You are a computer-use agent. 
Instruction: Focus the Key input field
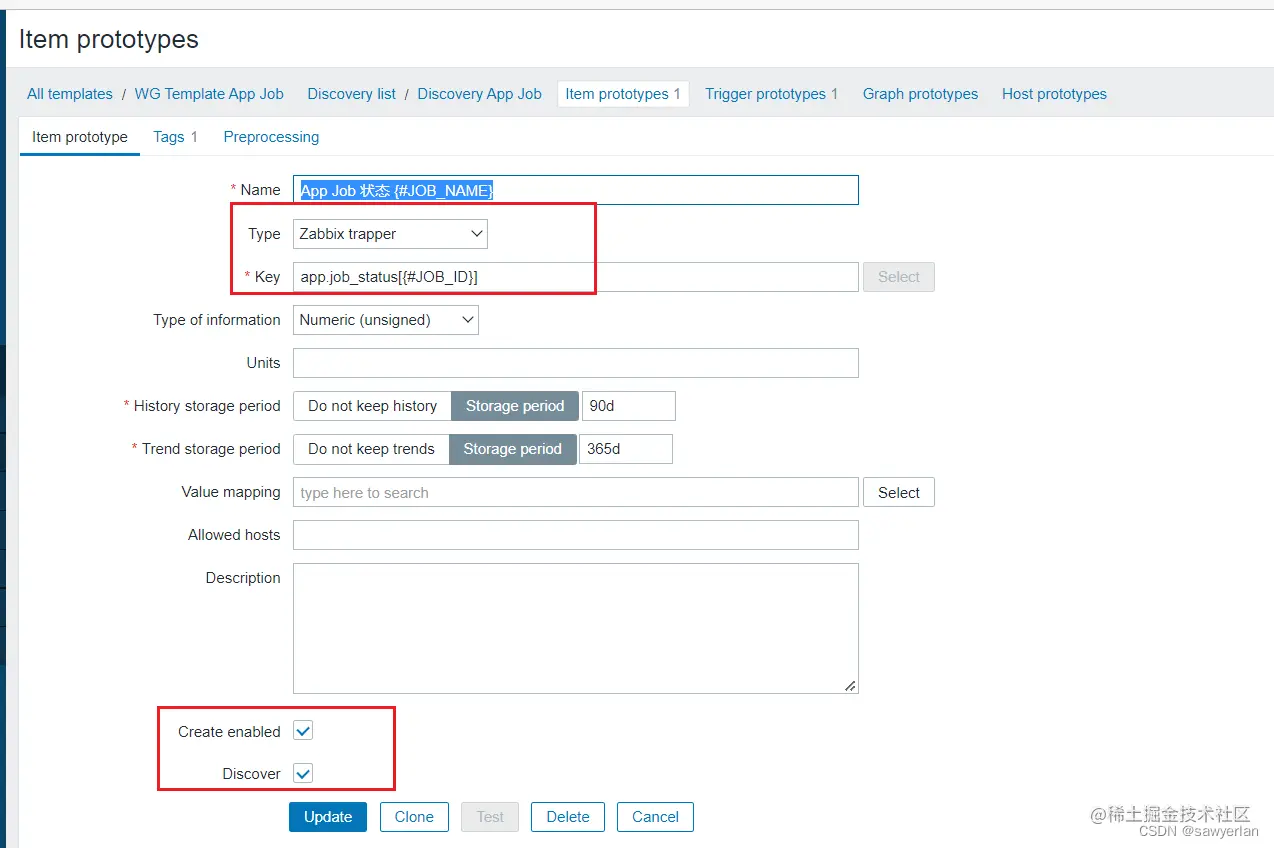click(x=576, y=277)
